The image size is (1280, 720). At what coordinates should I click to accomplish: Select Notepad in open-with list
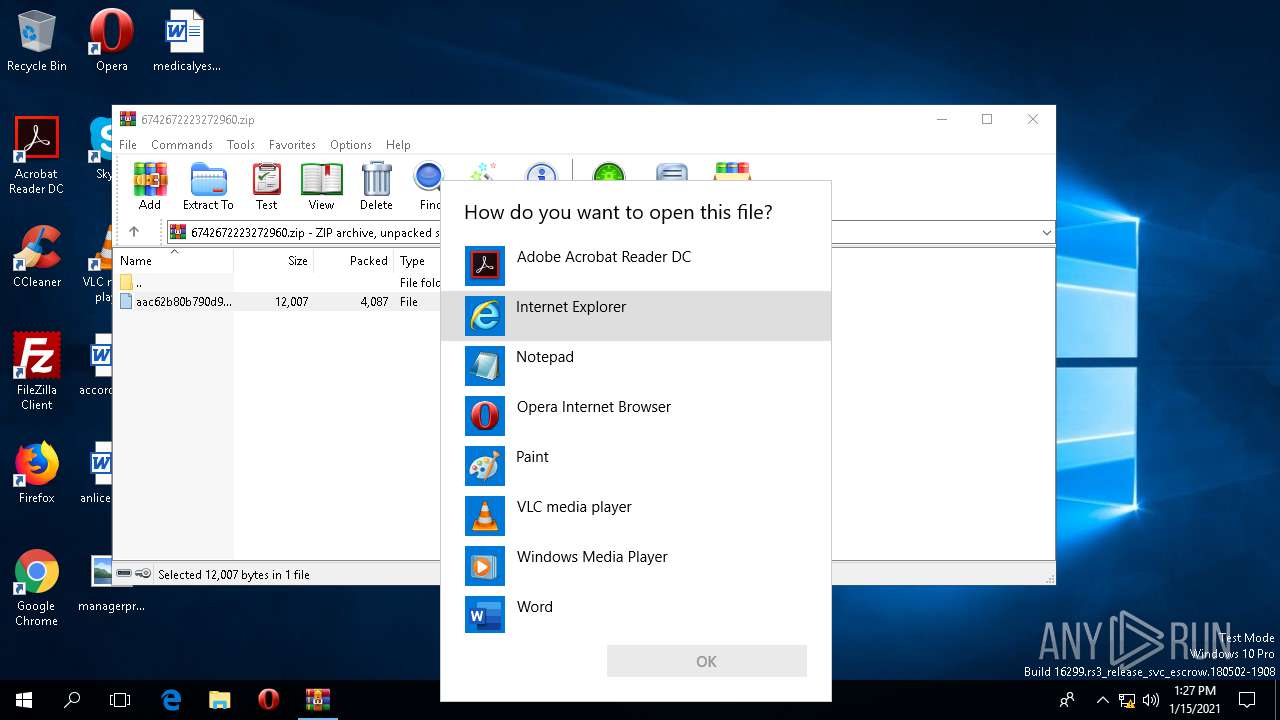(x=636, y=366)
